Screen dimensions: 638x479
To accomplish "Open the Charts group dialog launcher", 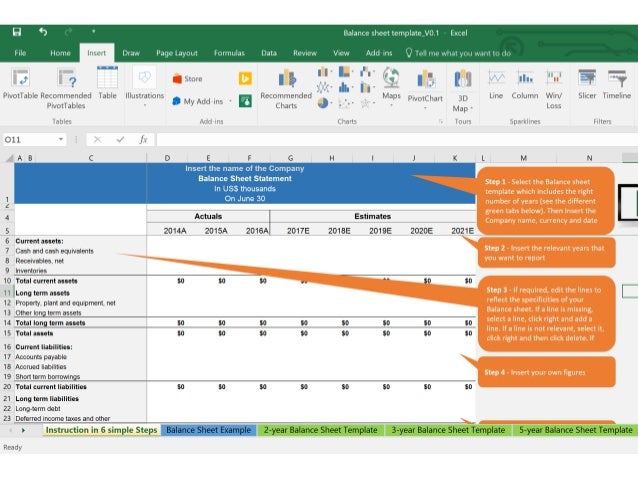I will 440,121.
